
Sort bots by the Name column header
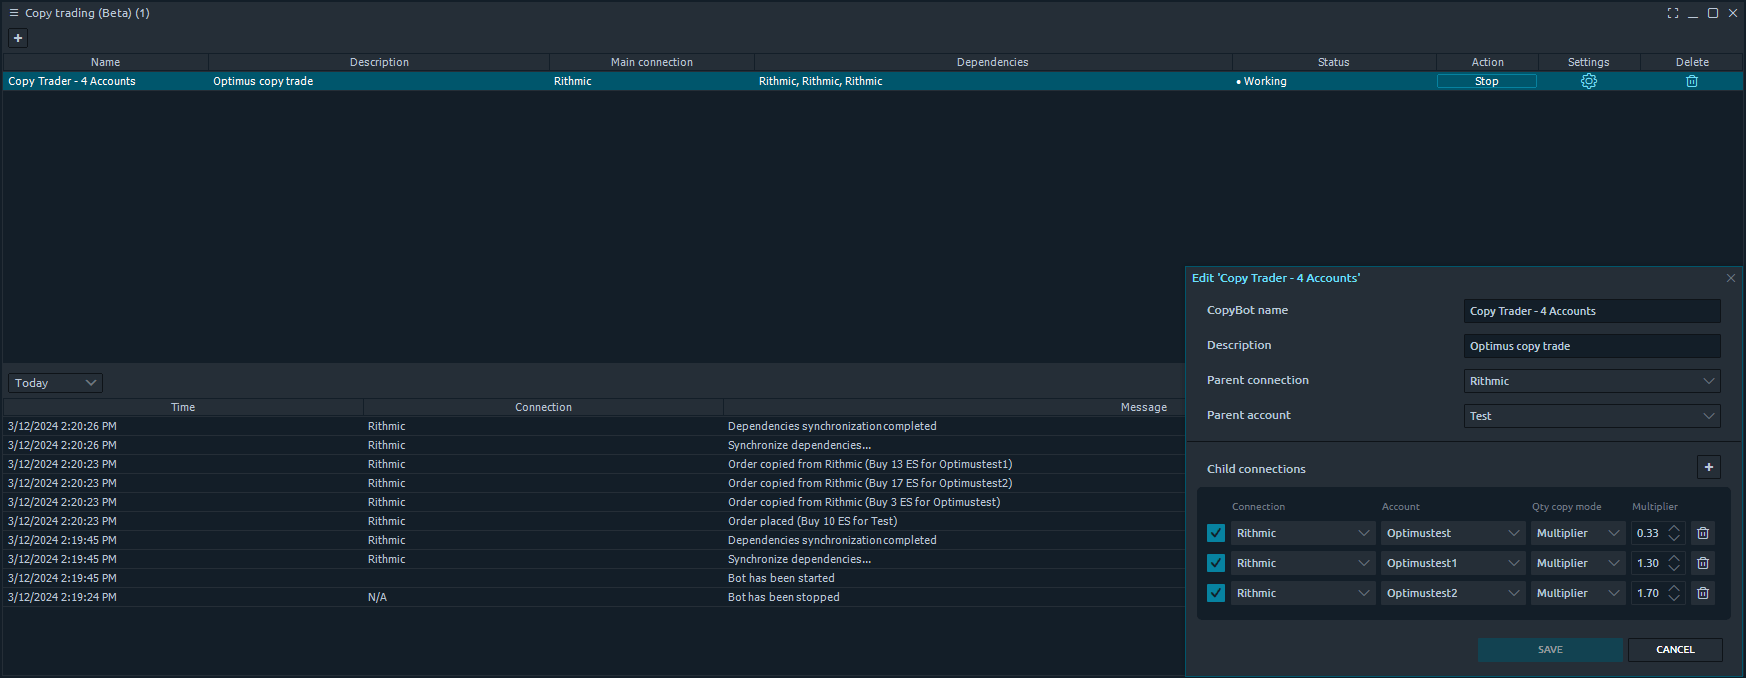[105, 62]
